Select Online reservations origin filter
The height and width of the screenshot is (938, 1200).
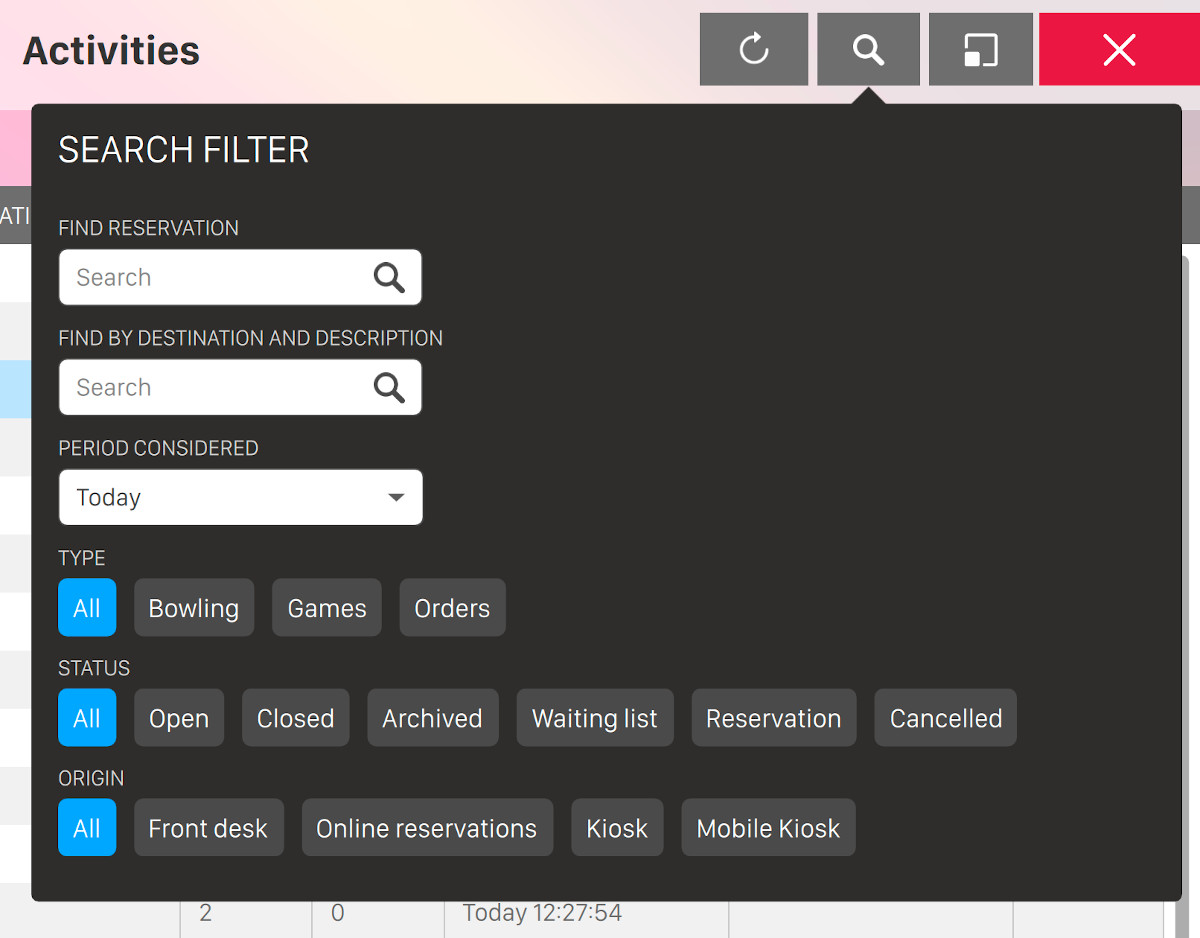[x=427, y=828]
